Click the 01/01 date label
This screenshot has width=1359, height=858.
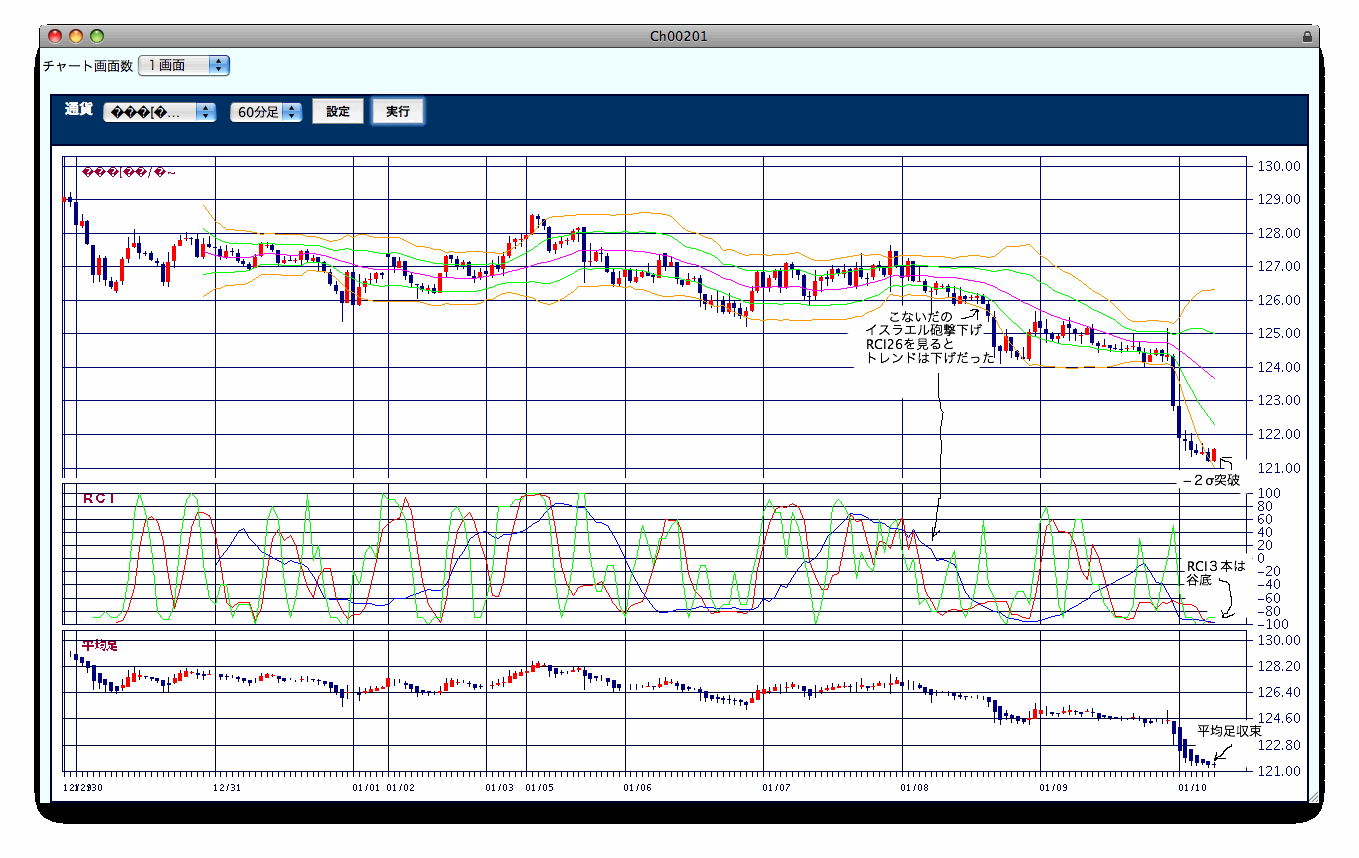click(367, 788)
